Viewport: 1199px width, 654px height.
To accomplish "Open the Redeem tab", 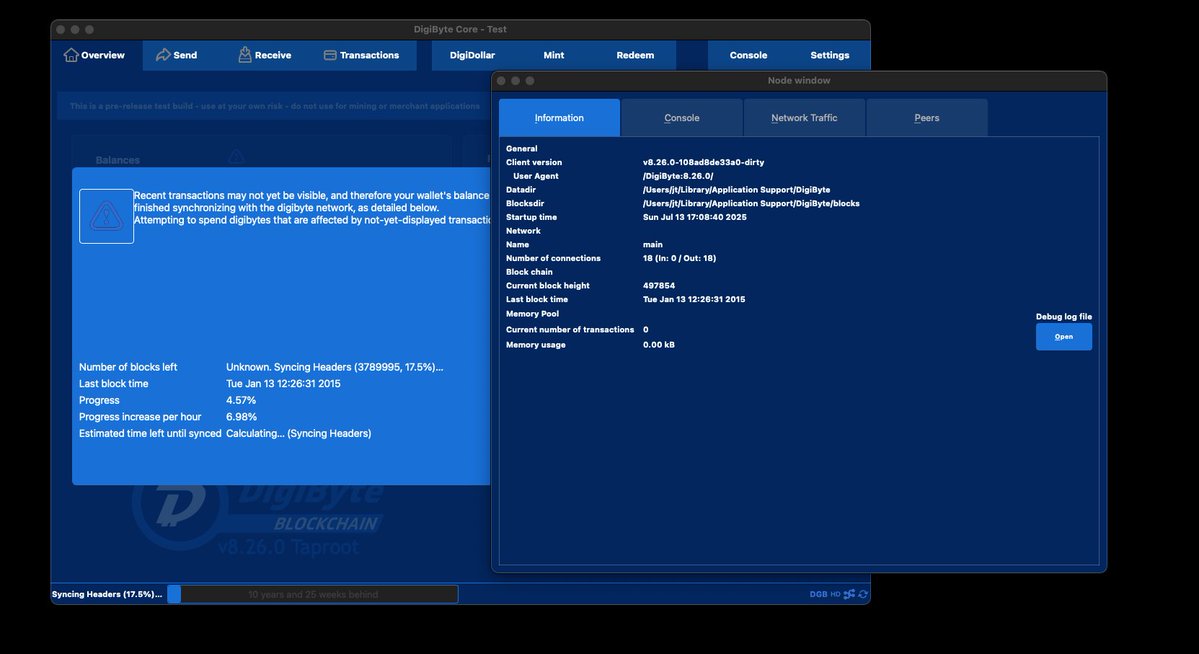I will coord(635,55).
